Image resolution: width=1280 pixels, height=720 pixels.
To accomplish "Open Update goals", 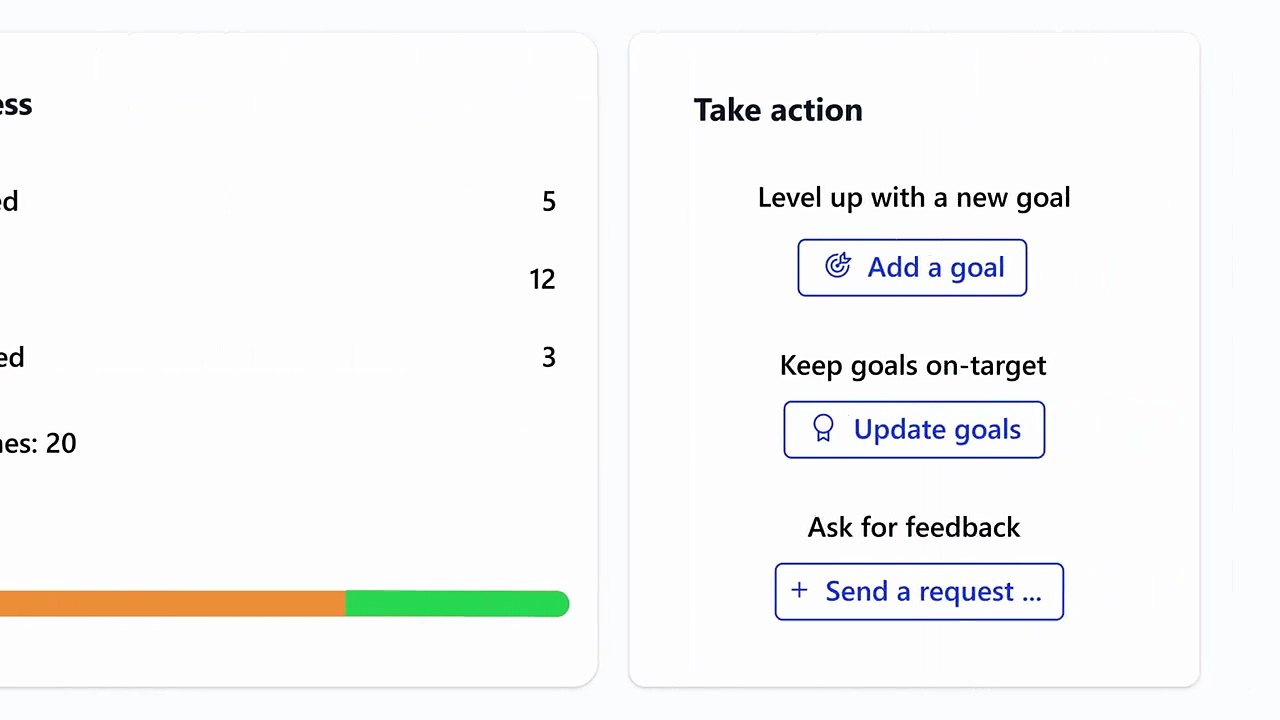I will (914, 430).
